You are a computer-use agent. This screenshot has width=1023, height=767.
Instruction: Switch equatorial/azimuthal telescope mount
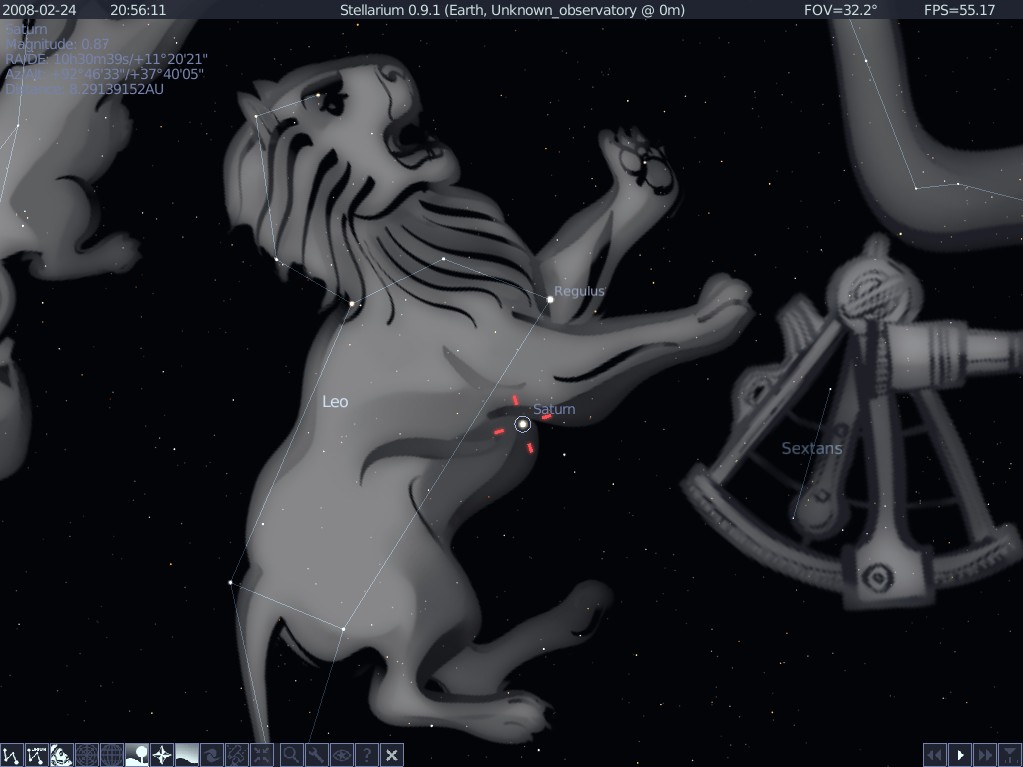coord(236,755)
